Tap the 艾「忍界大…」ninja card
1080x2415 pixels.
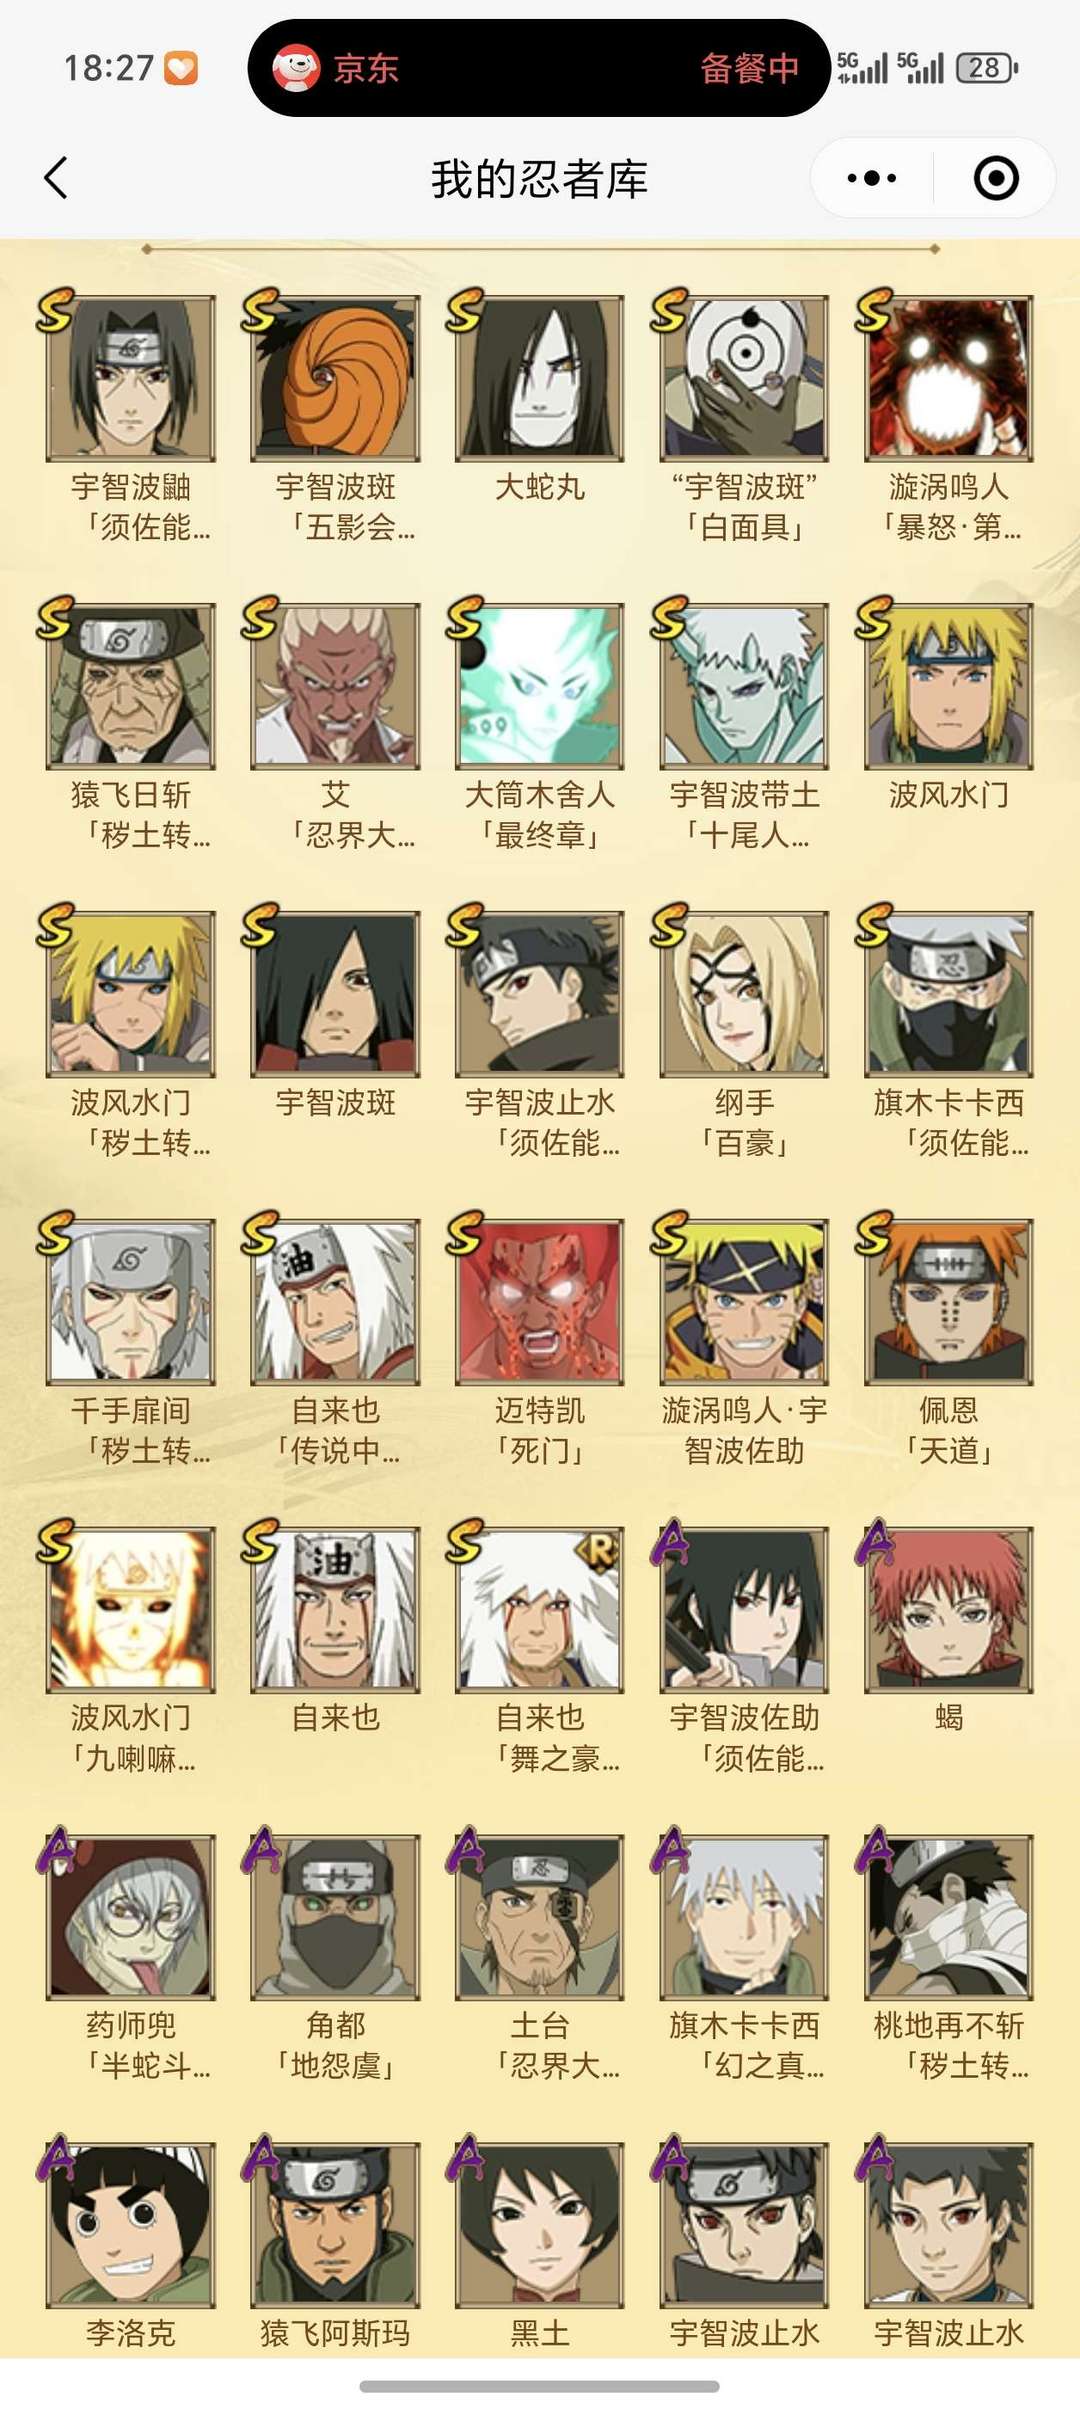point(335,686)
